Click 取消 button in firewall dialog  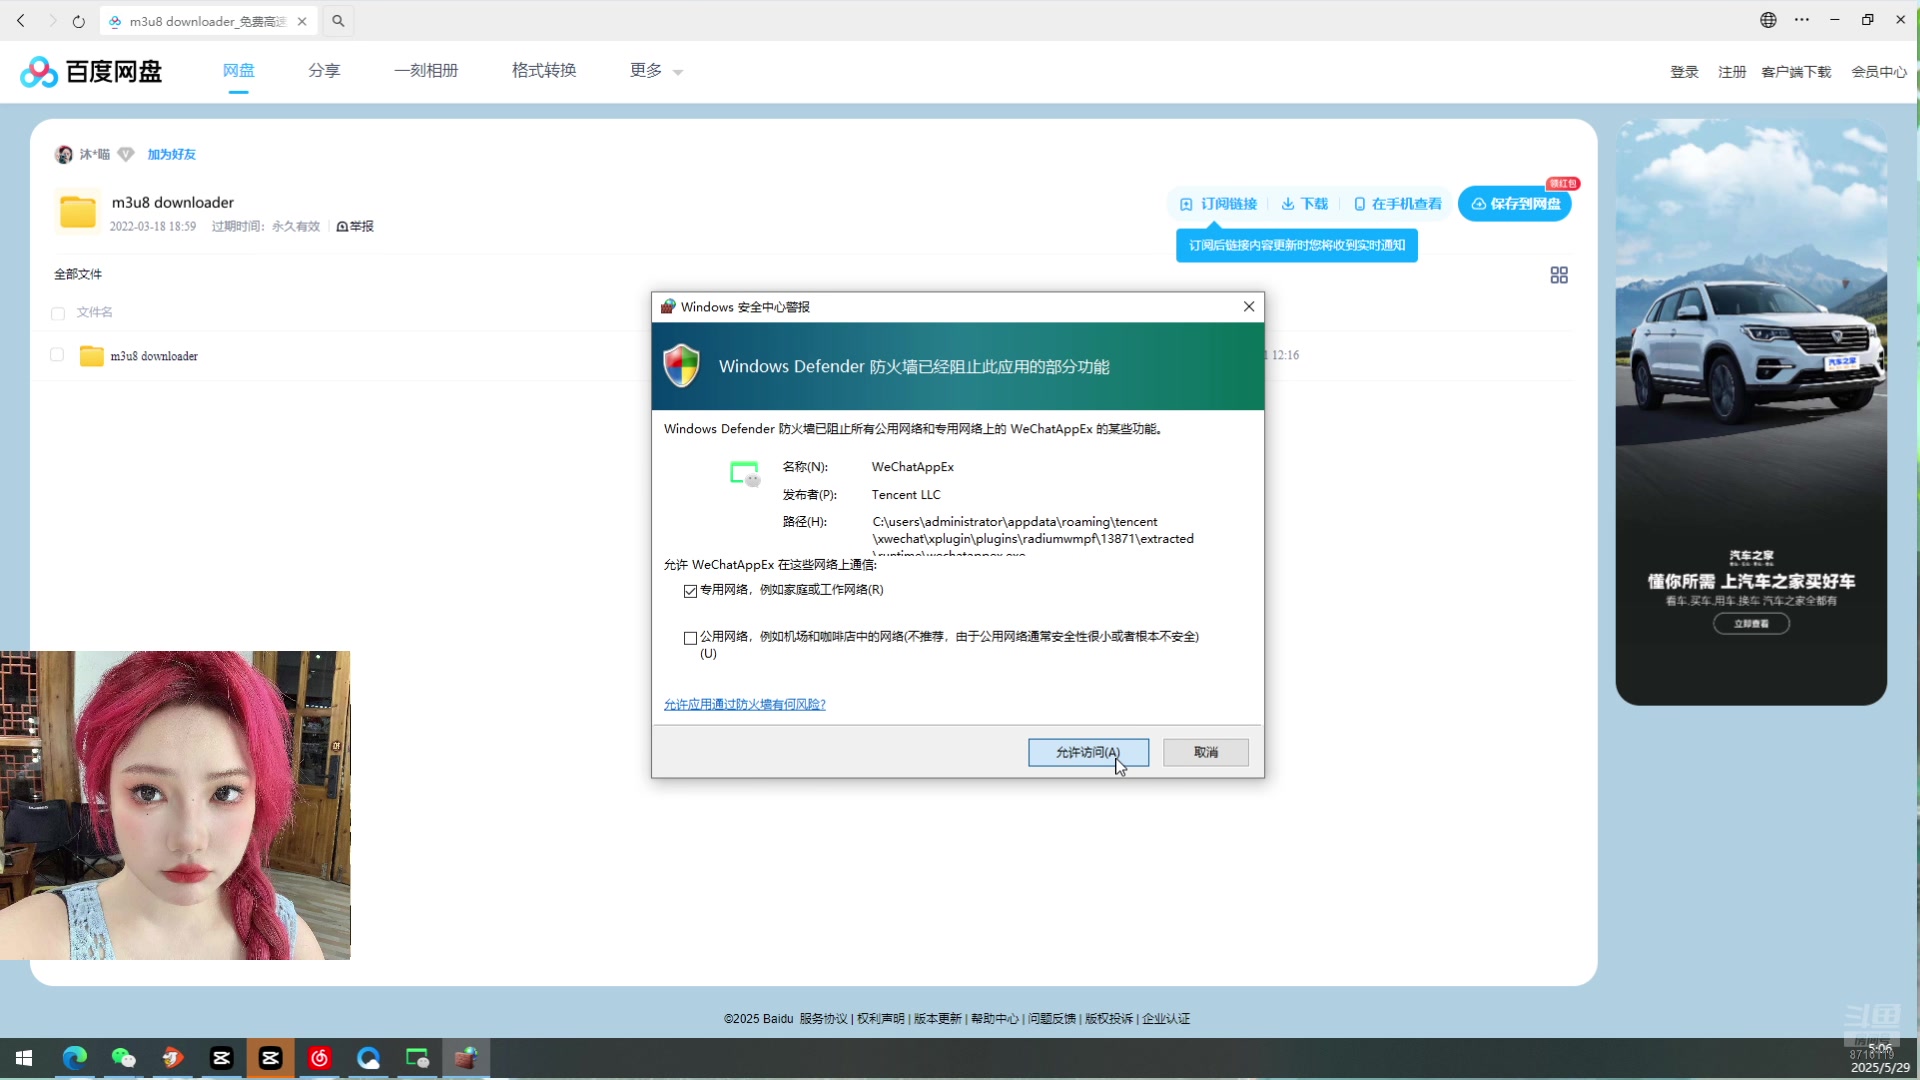click(x=1206, y=752)
